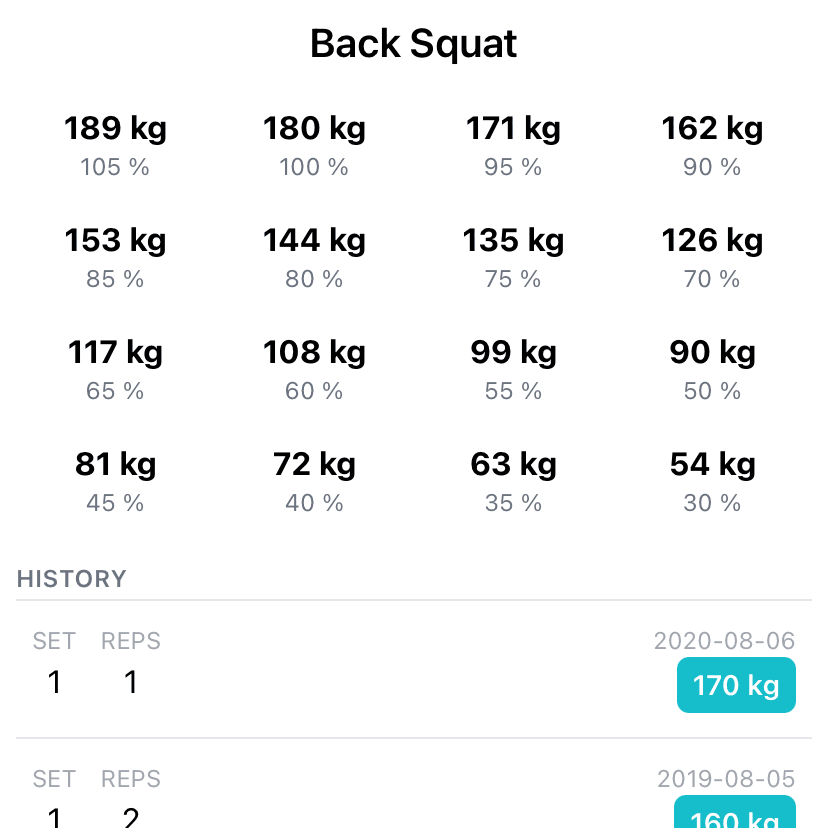
Task: Select the 108 kg 60 % cell
Action: point(314,369)
